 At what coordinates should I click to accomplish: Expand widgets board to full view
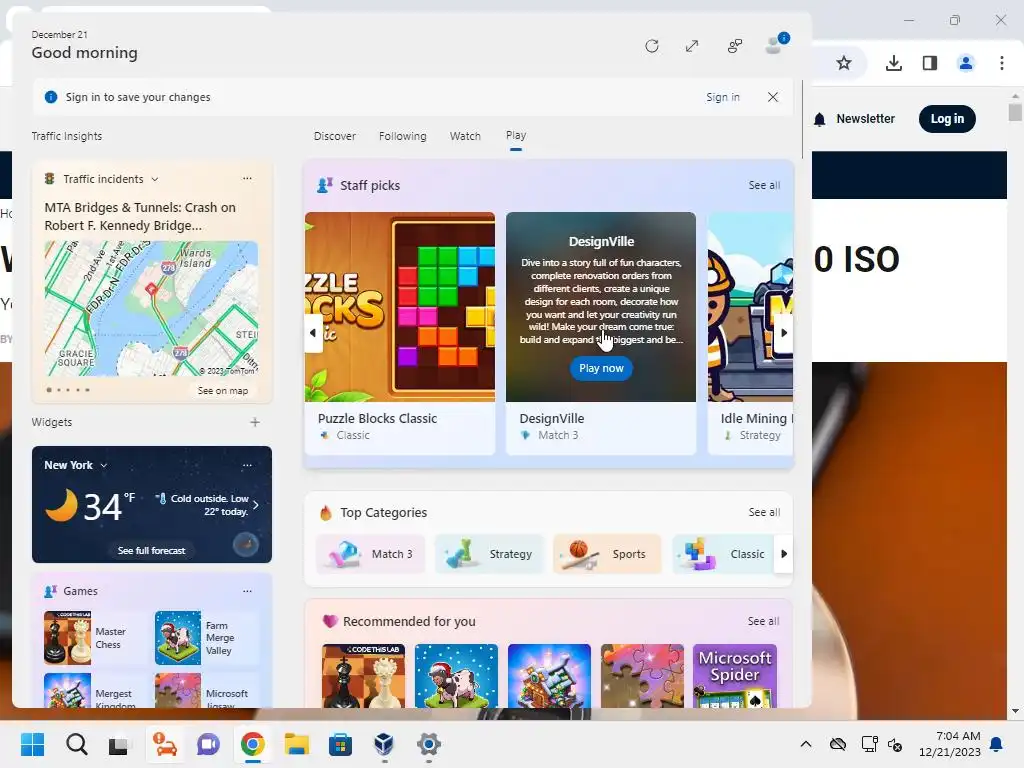(x=692, y=46)
